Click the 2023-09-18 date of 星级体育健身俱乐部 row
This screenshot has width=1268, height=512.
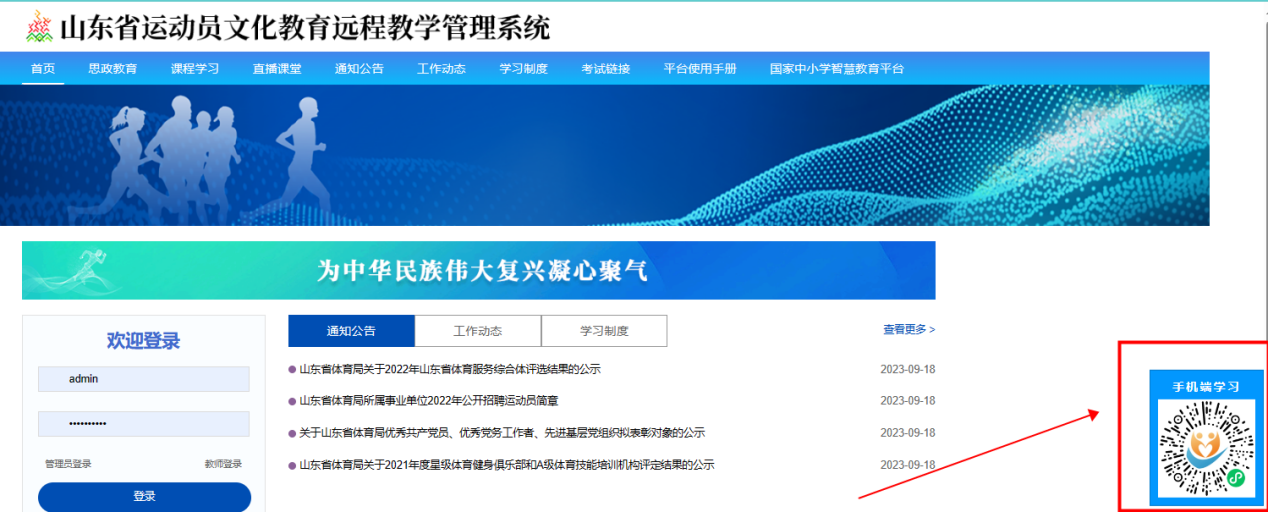(908, 465)
